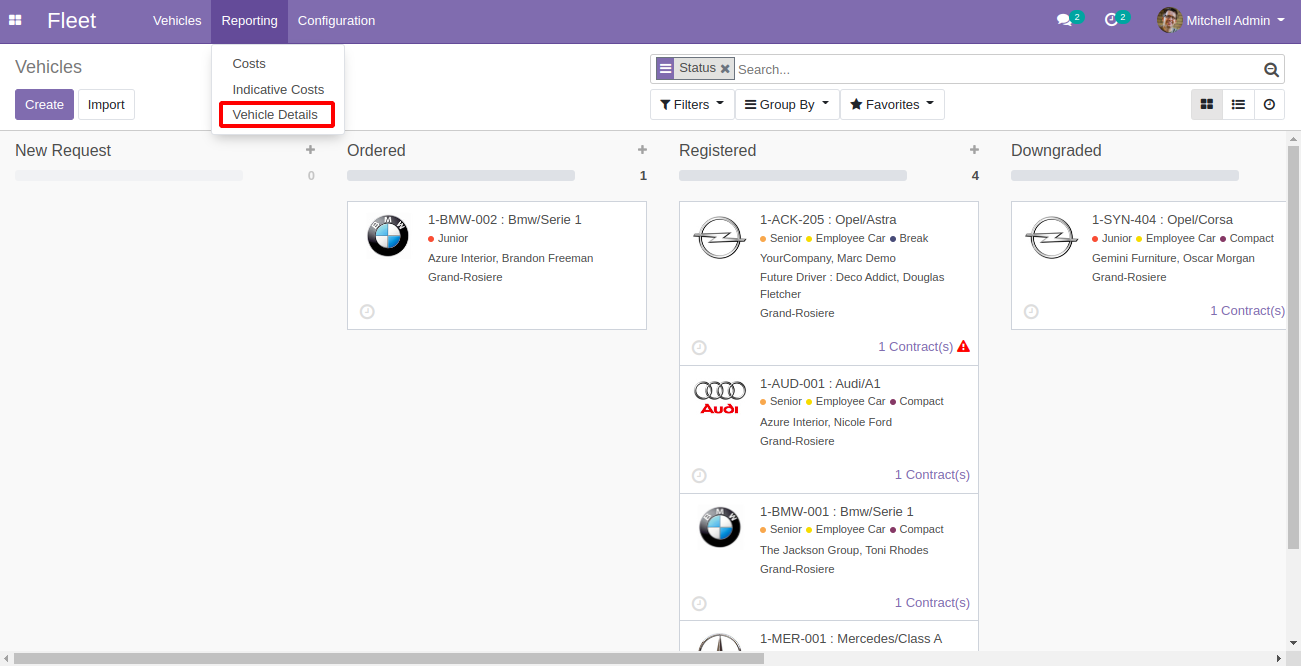Open the 1-BMW-002 : Bmw/Serie 1 card
The width and height of the screenshot is (1301, 666).
coord(497,266)
